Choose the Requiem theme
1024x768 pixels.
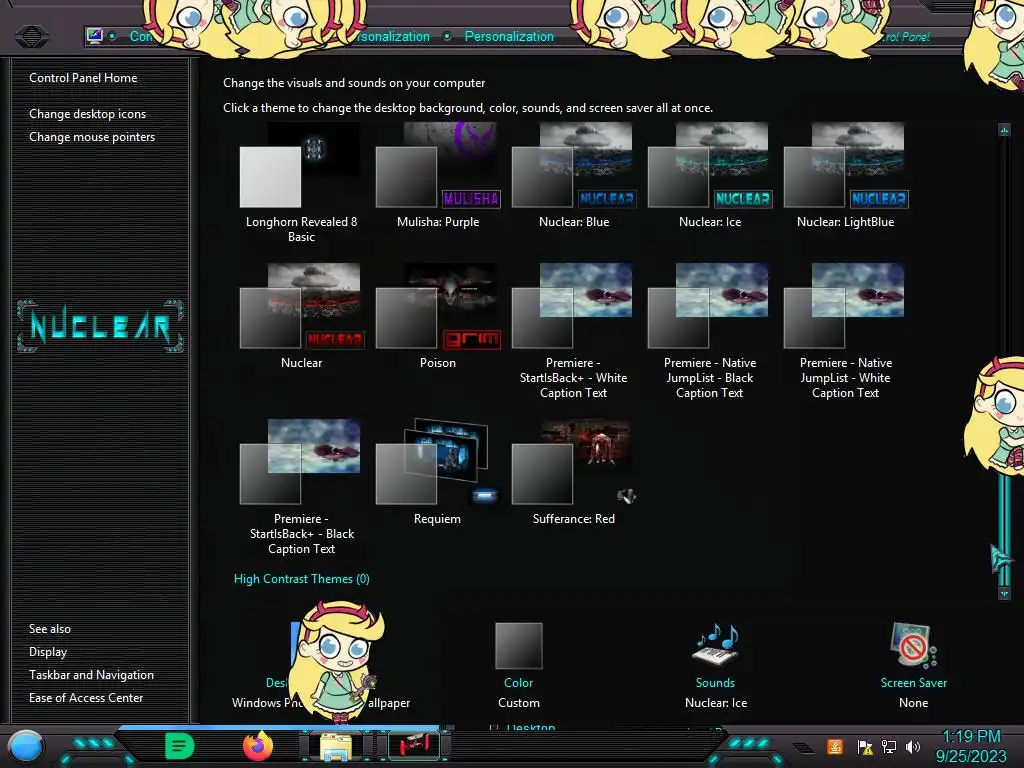tap(438, 473)
